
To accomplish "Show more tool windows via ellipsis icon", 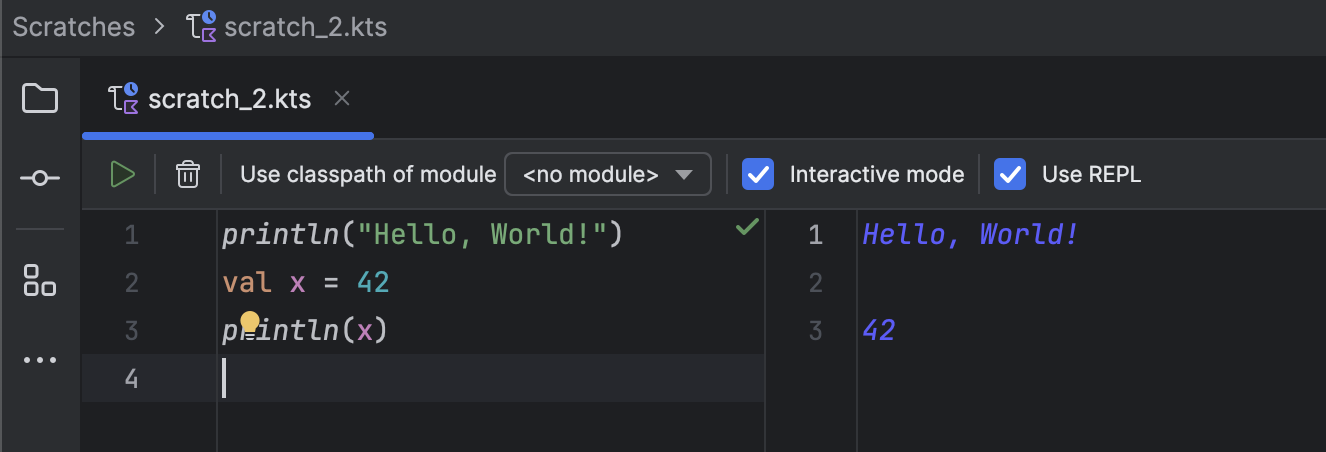I will (40, 360).
